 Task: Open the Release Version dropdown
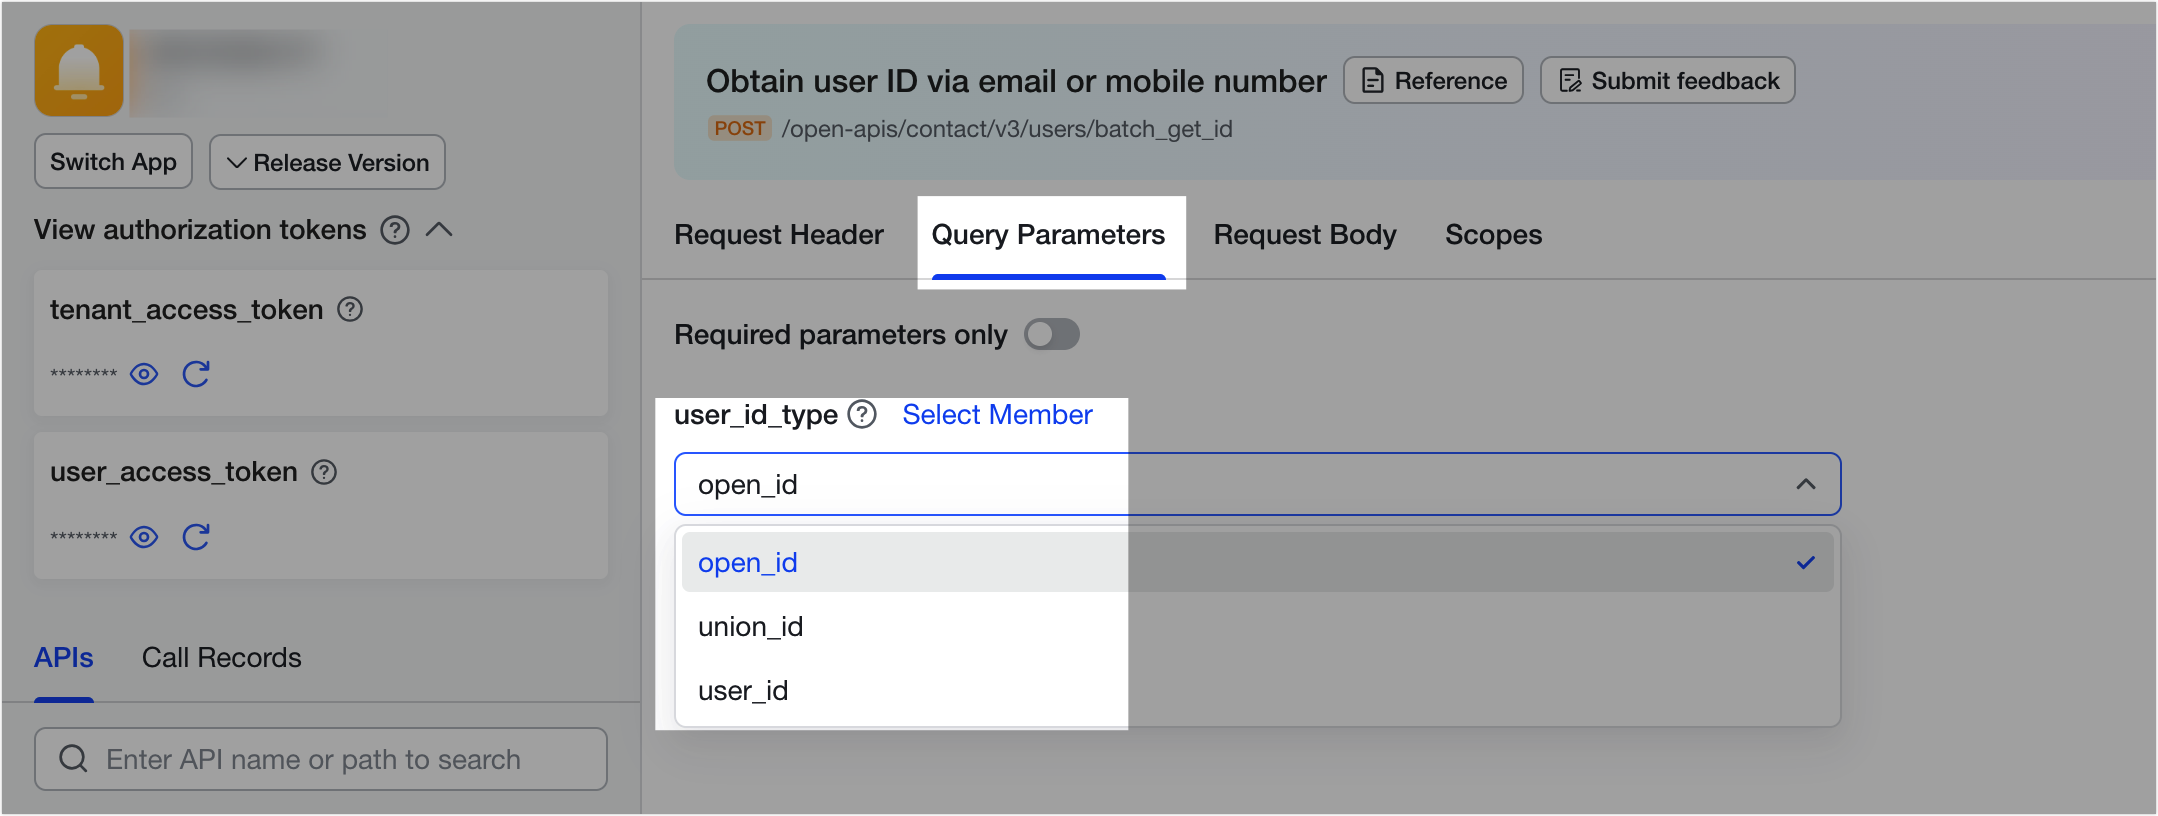(327, 162)
